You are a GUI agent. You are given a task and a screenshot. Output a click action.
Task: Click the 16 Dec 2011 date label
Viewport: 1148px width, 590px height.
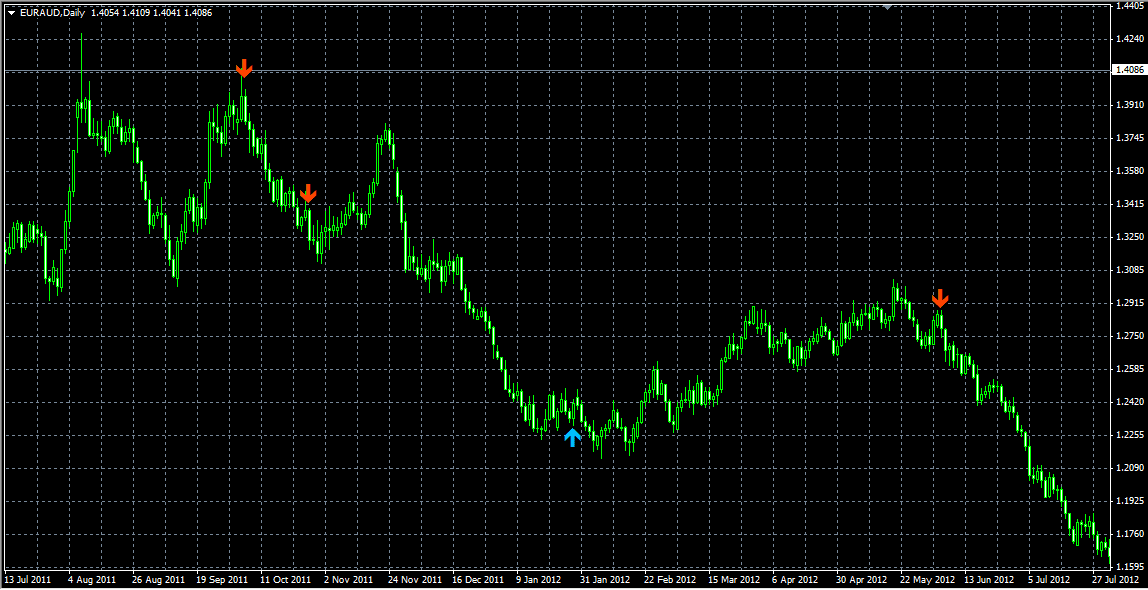coord(478,580)
